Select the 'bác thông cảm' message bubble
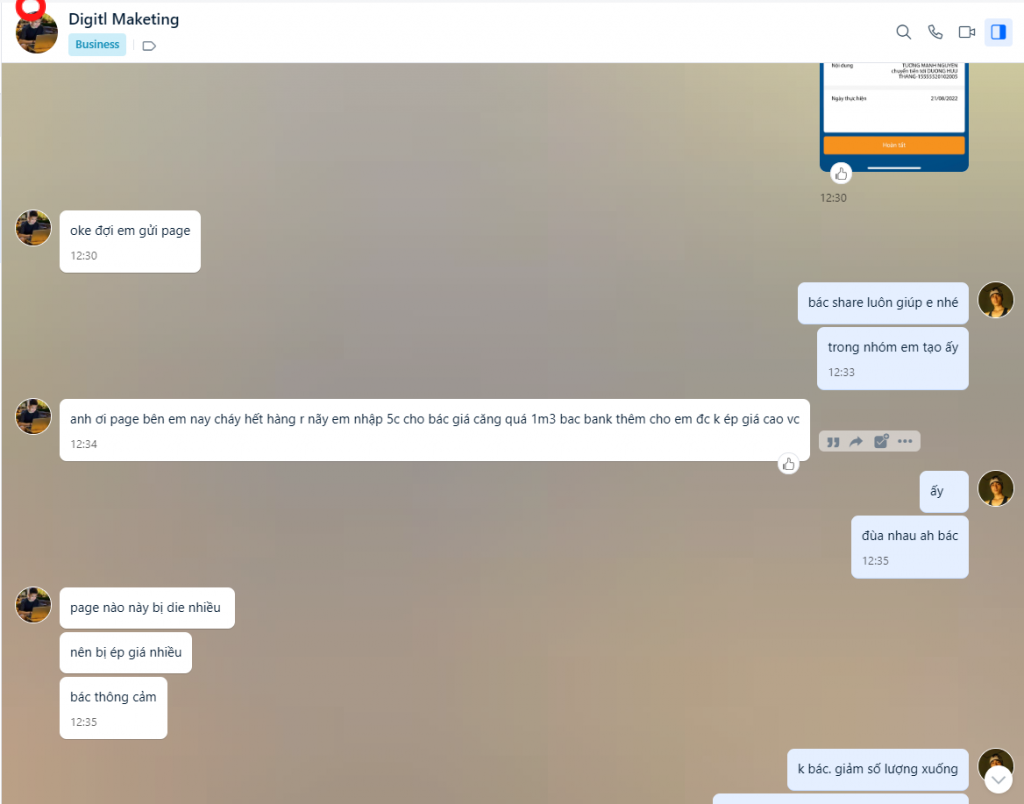The width and height of the screenshot is (1024, 804). [114, 708]
